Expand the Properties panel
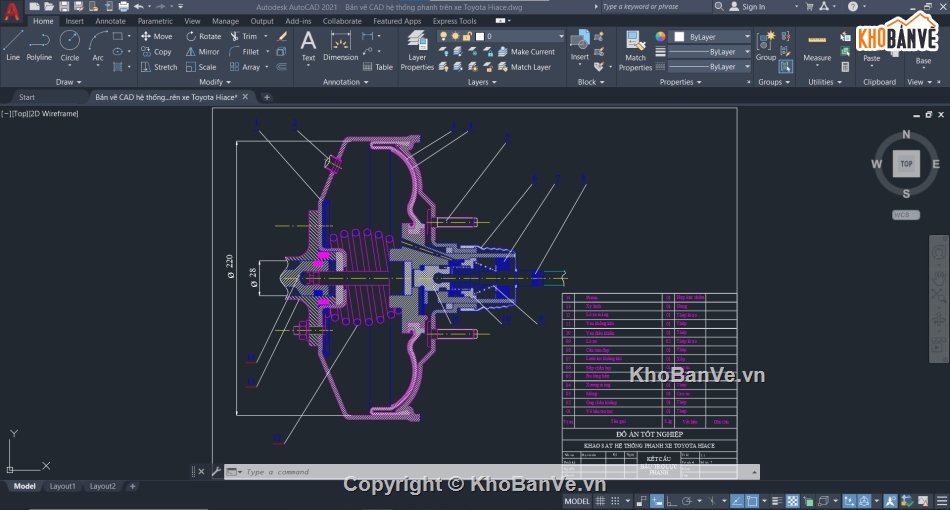This screenshot has width=950, height=510. point(680,82)
